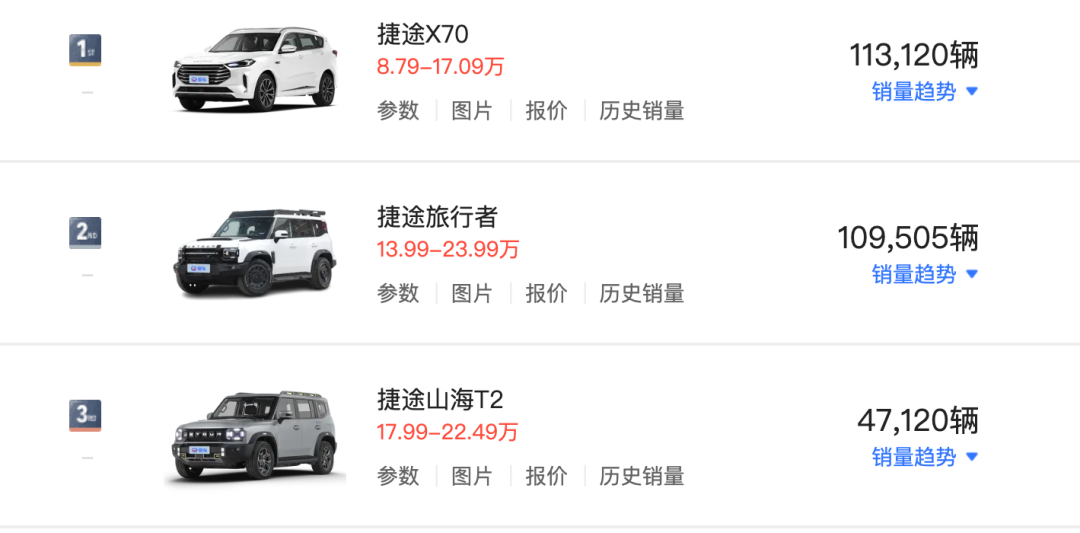The height and width of the screenshot is (533, 1080).
Task: Open the grey 捷途山海T2 car thumbnail
Action: (255, 436)
